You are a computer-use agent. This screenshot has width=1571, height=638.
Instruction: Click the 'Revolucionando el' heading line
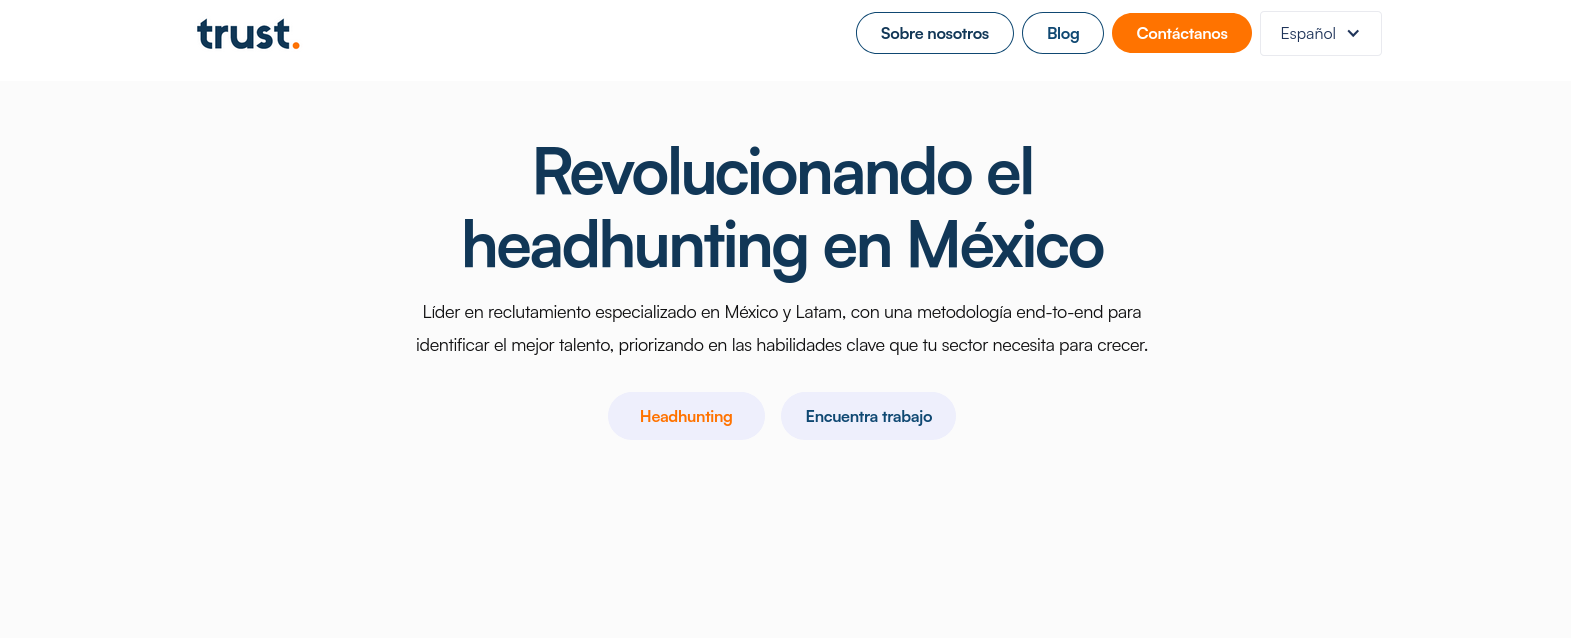pos(782,172)
